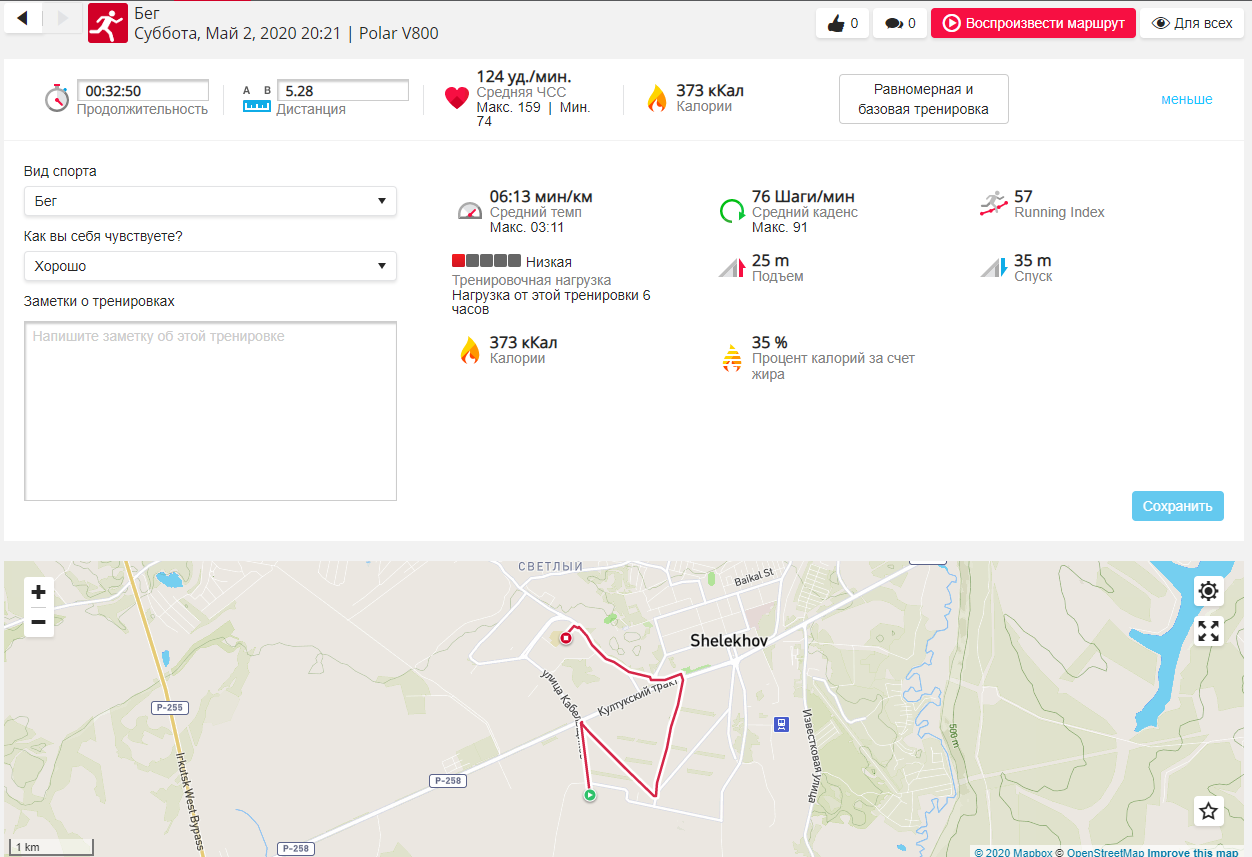Click flame icon beside the lower Калории label
The height and width of the screenshot is (857, 1252).
pyautogui.click(x=470, y=350)
